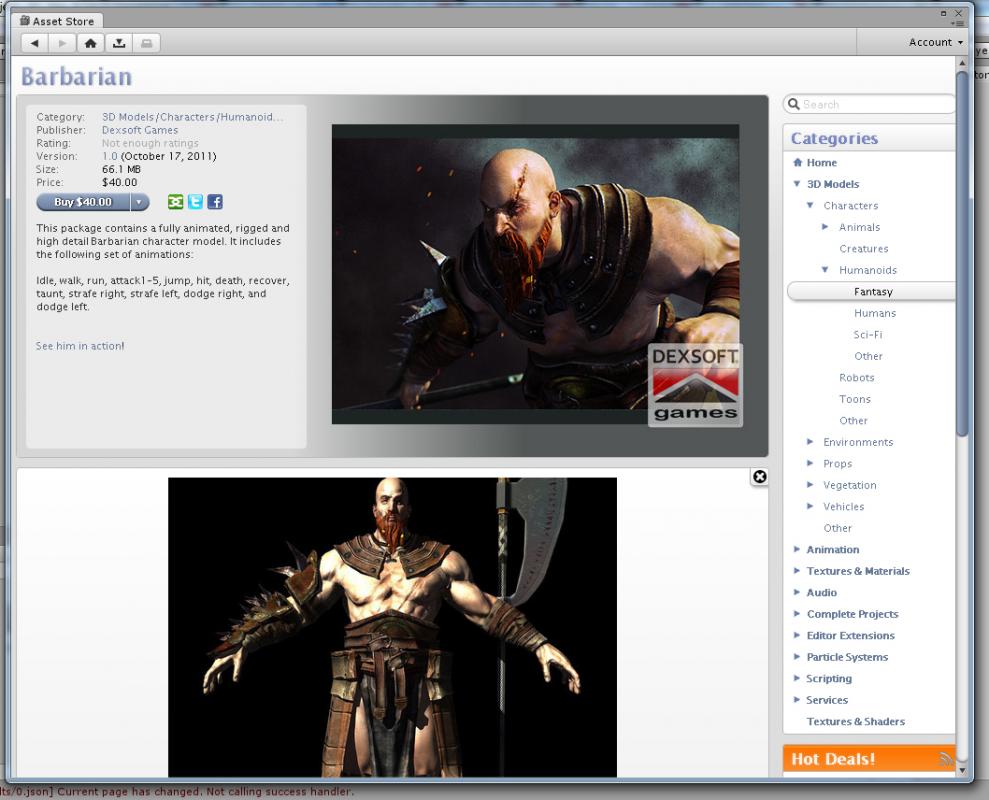Click the vertical scrollbar thumb

point(962,254)
